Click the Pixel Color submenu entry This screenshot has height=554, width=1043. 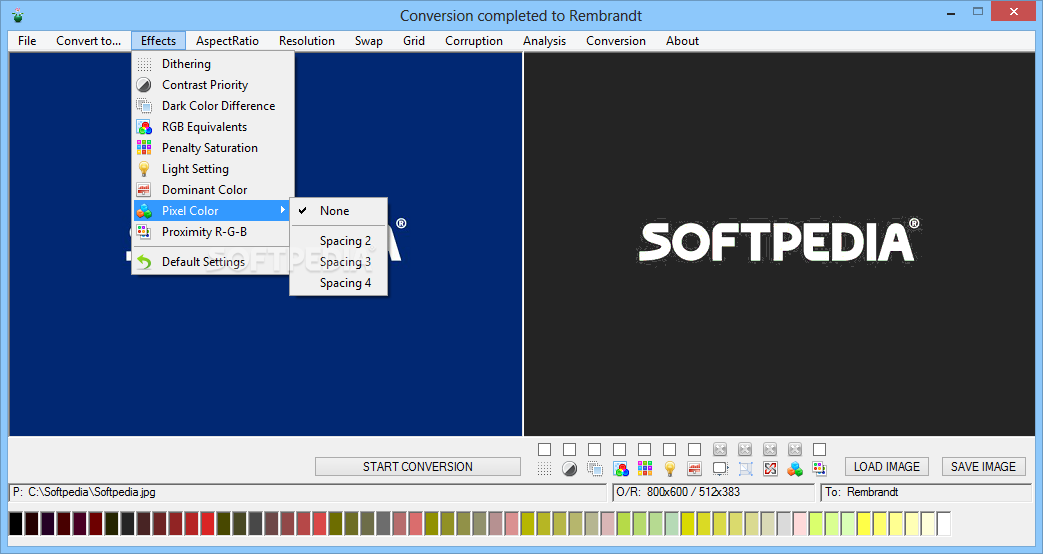pyautogui.click(x=213, y=211)
